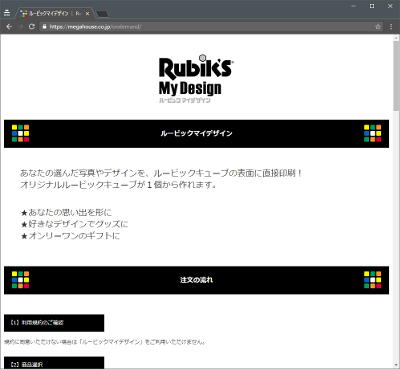Click the text line ★オンリーワンのギフトに
The width and height of the screenshot is (400, 369).
click(70, 236)
